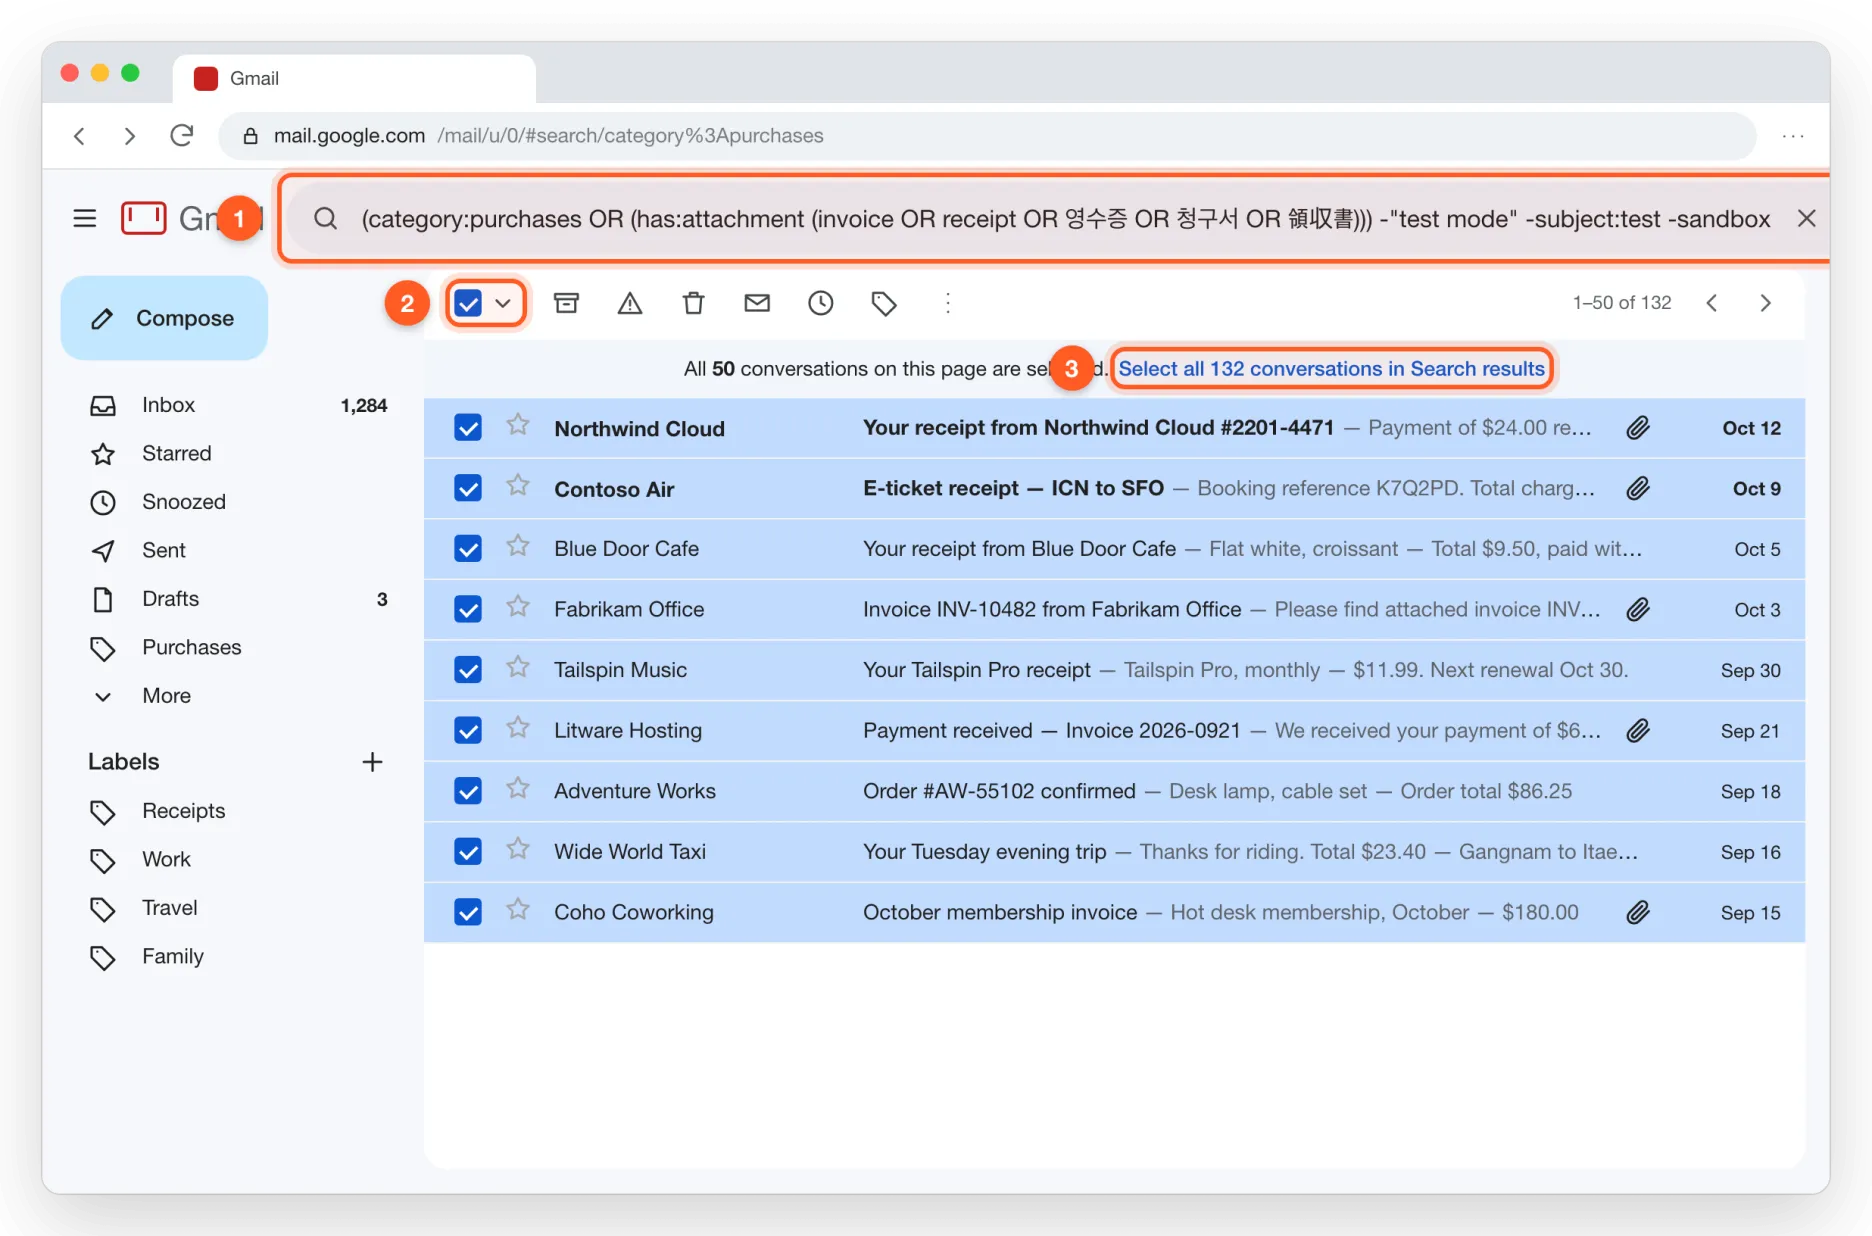Open the Inbox folder

[x=240, y=405]
